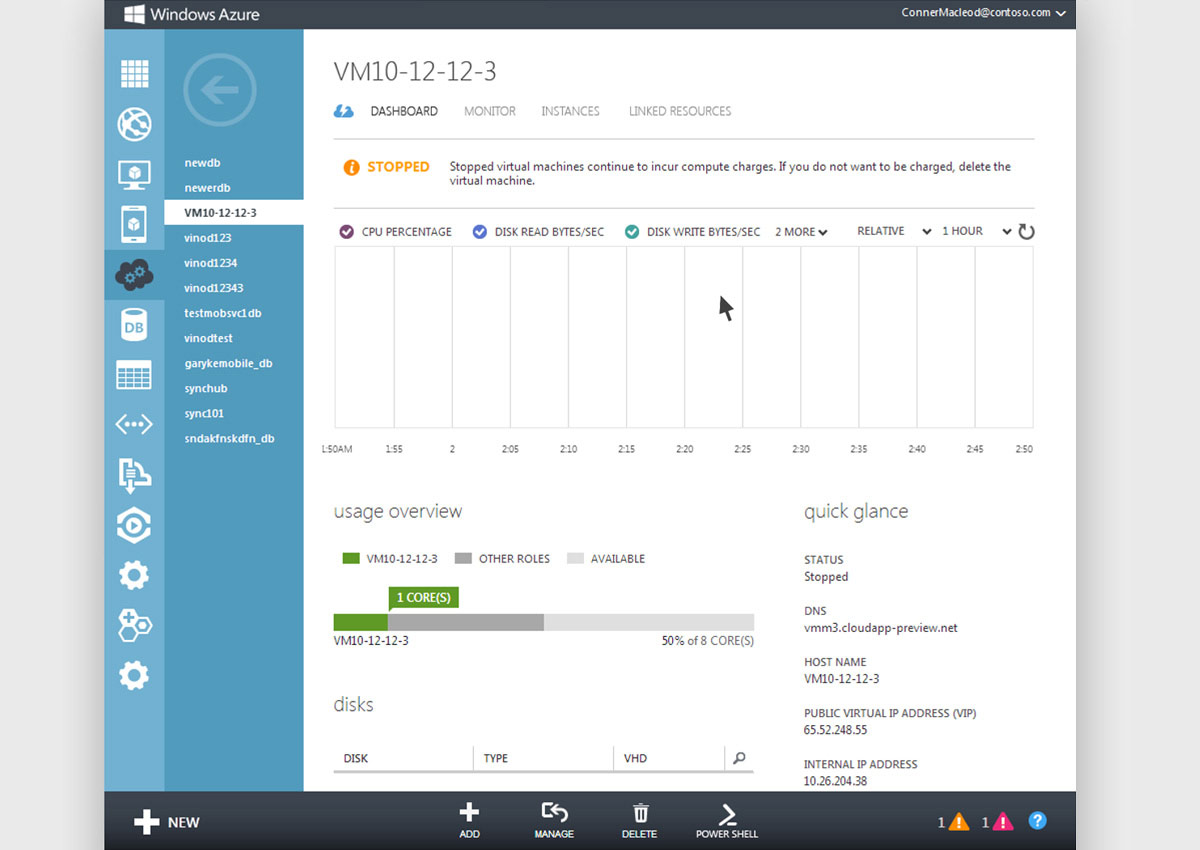The image size is (1200, 850).
Task: Open the Mobile Services phone icon
Action: [x=134, y=224]
